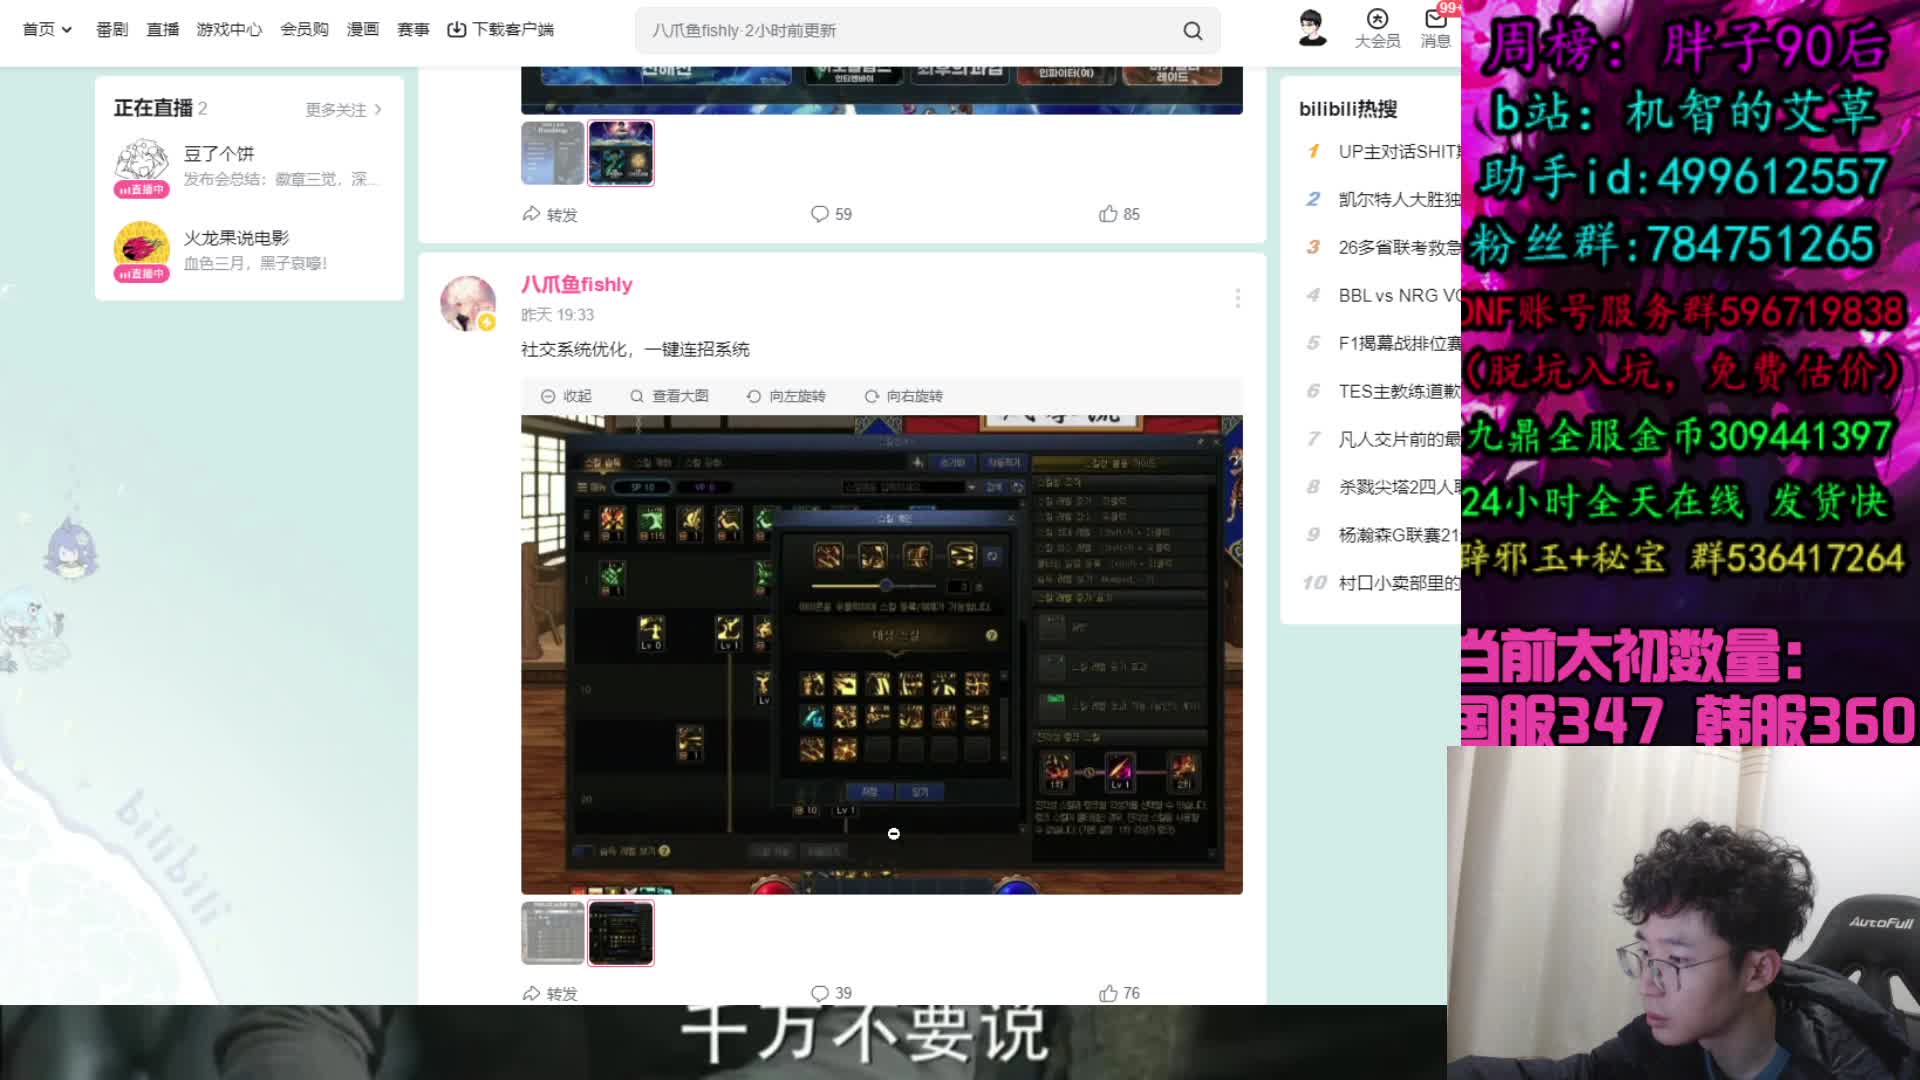Expand 更多关注 chevron link
The image size is (1920, 1080).
point(343,109)
